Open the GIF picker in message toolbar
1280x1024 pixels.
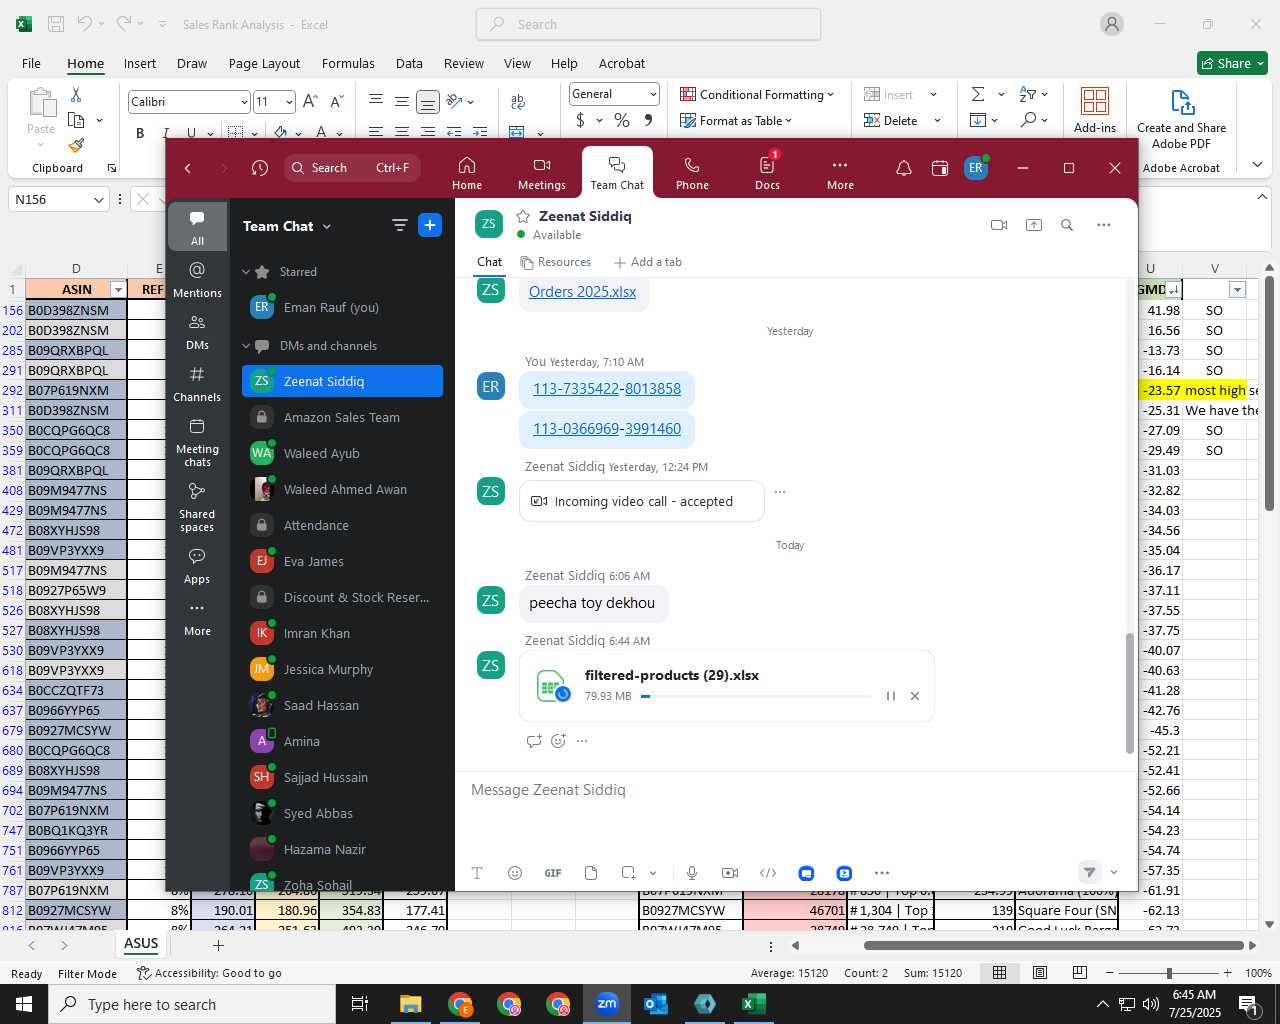tap(553, 873)
